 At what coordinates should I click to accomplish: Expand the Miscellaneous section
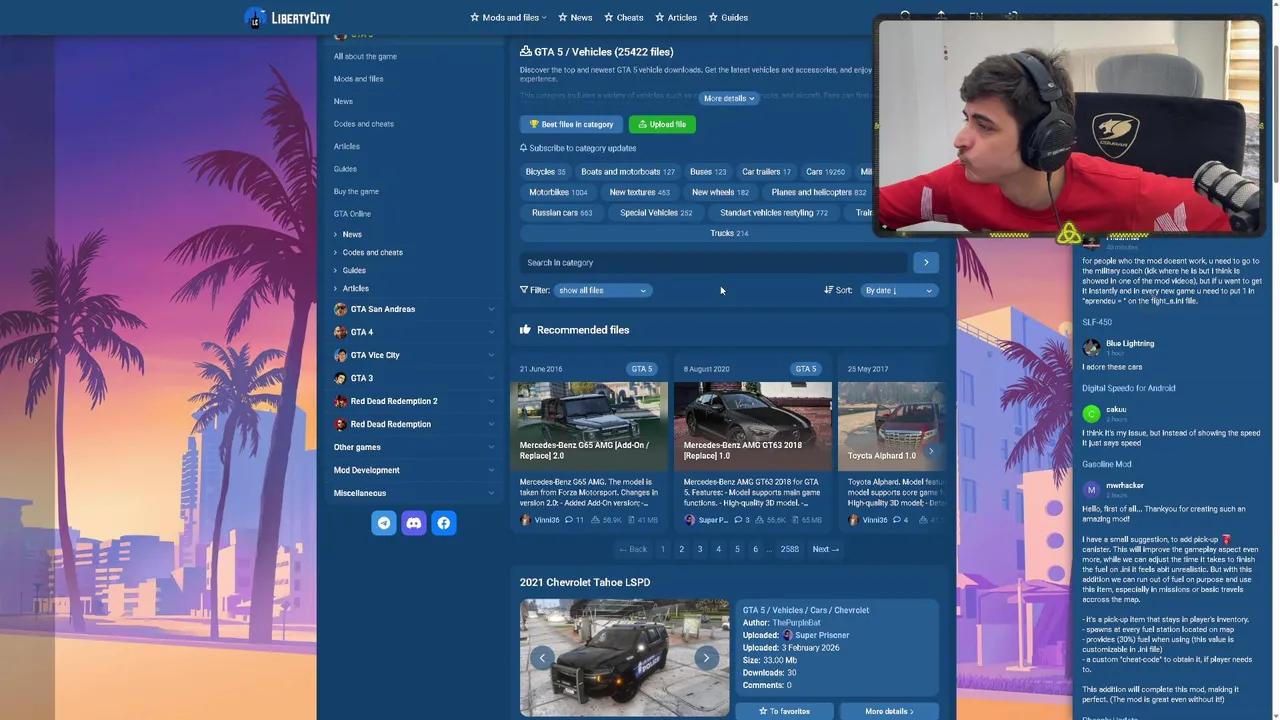tap(491, 493)
